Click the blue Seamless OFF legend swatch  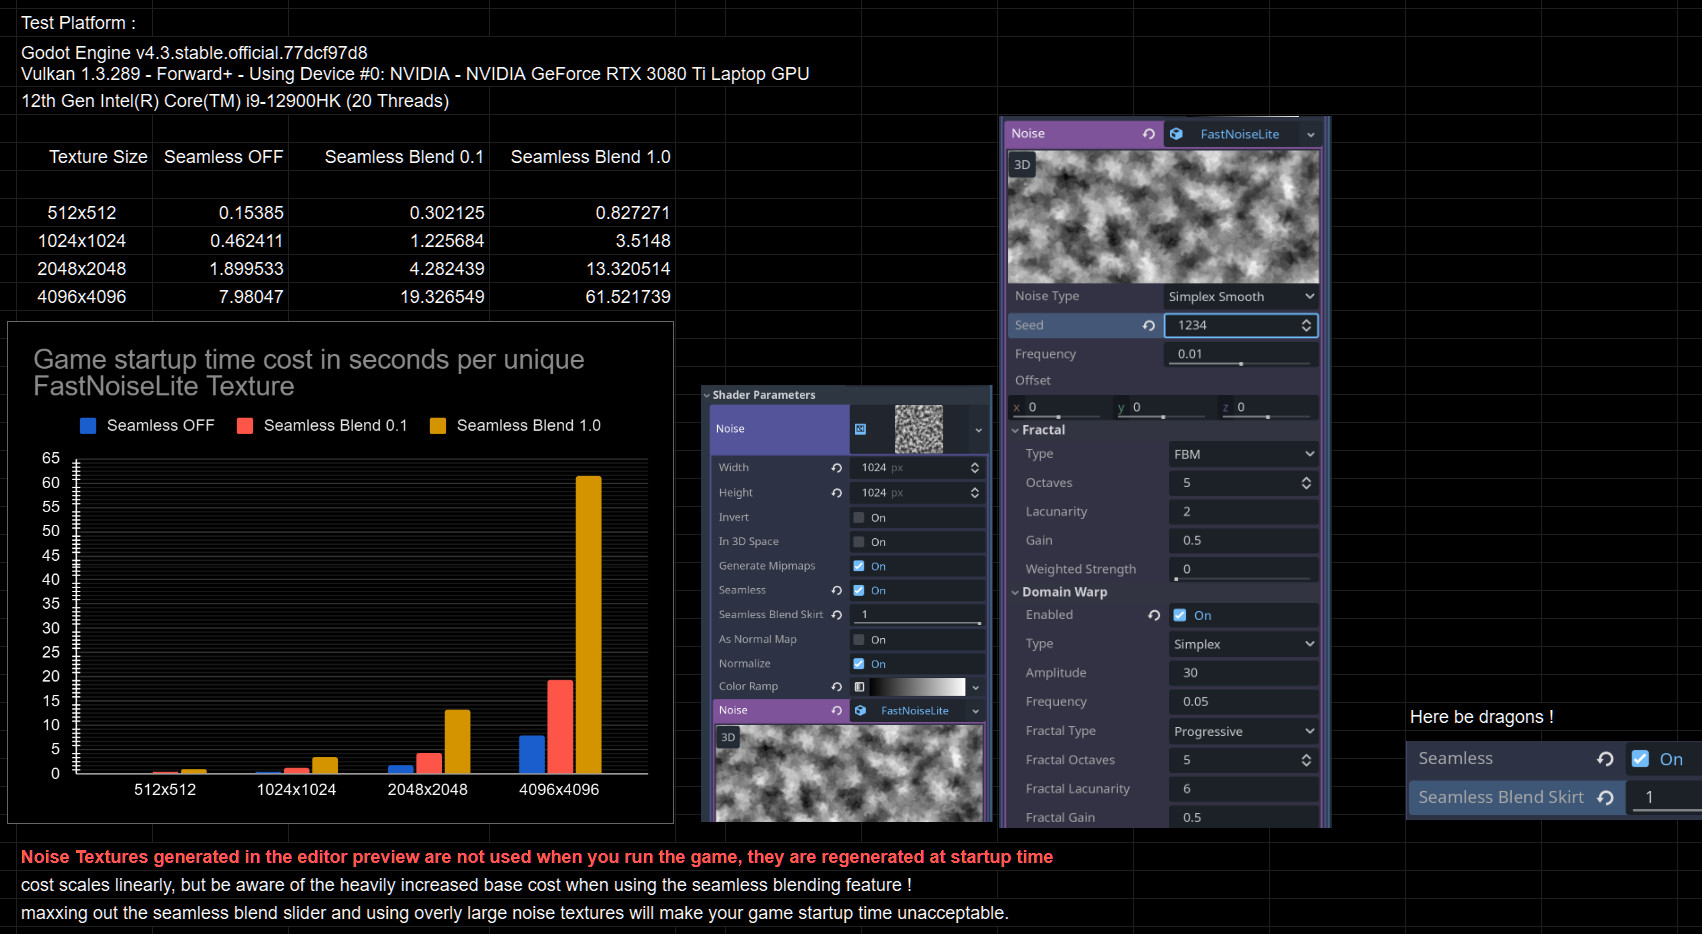click(88, 426)
